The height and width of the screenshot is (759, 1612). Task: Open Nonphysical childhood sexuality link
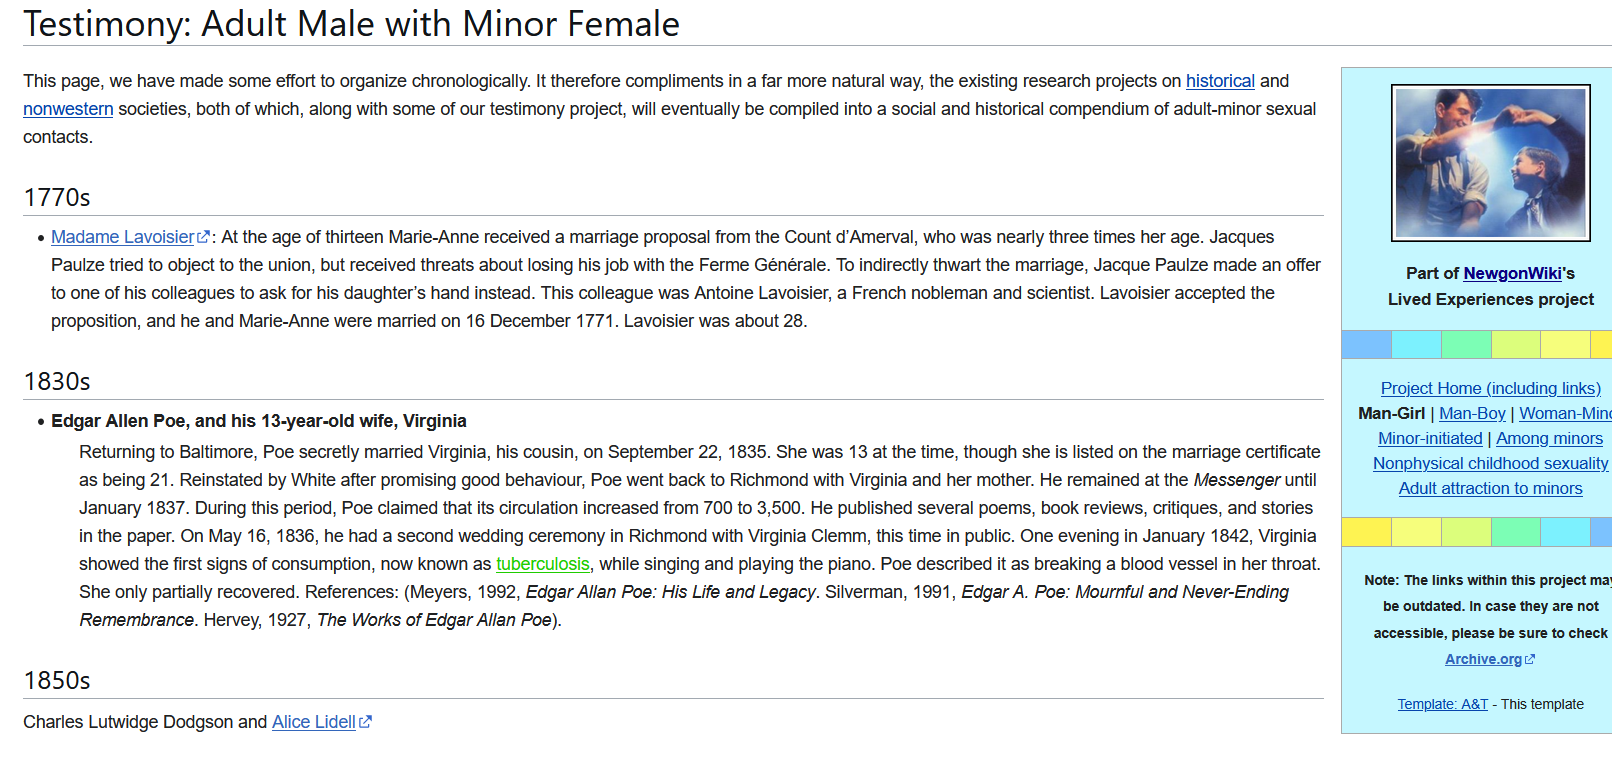point(1490,463)
